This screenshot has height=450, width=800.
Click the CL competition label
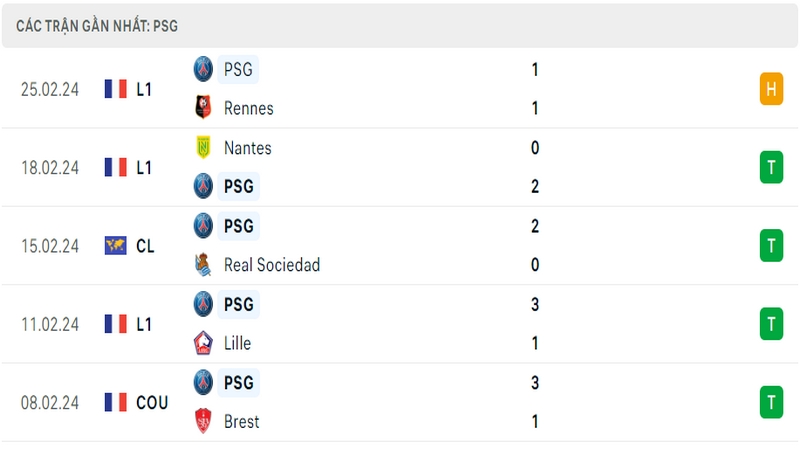(145, 246)
